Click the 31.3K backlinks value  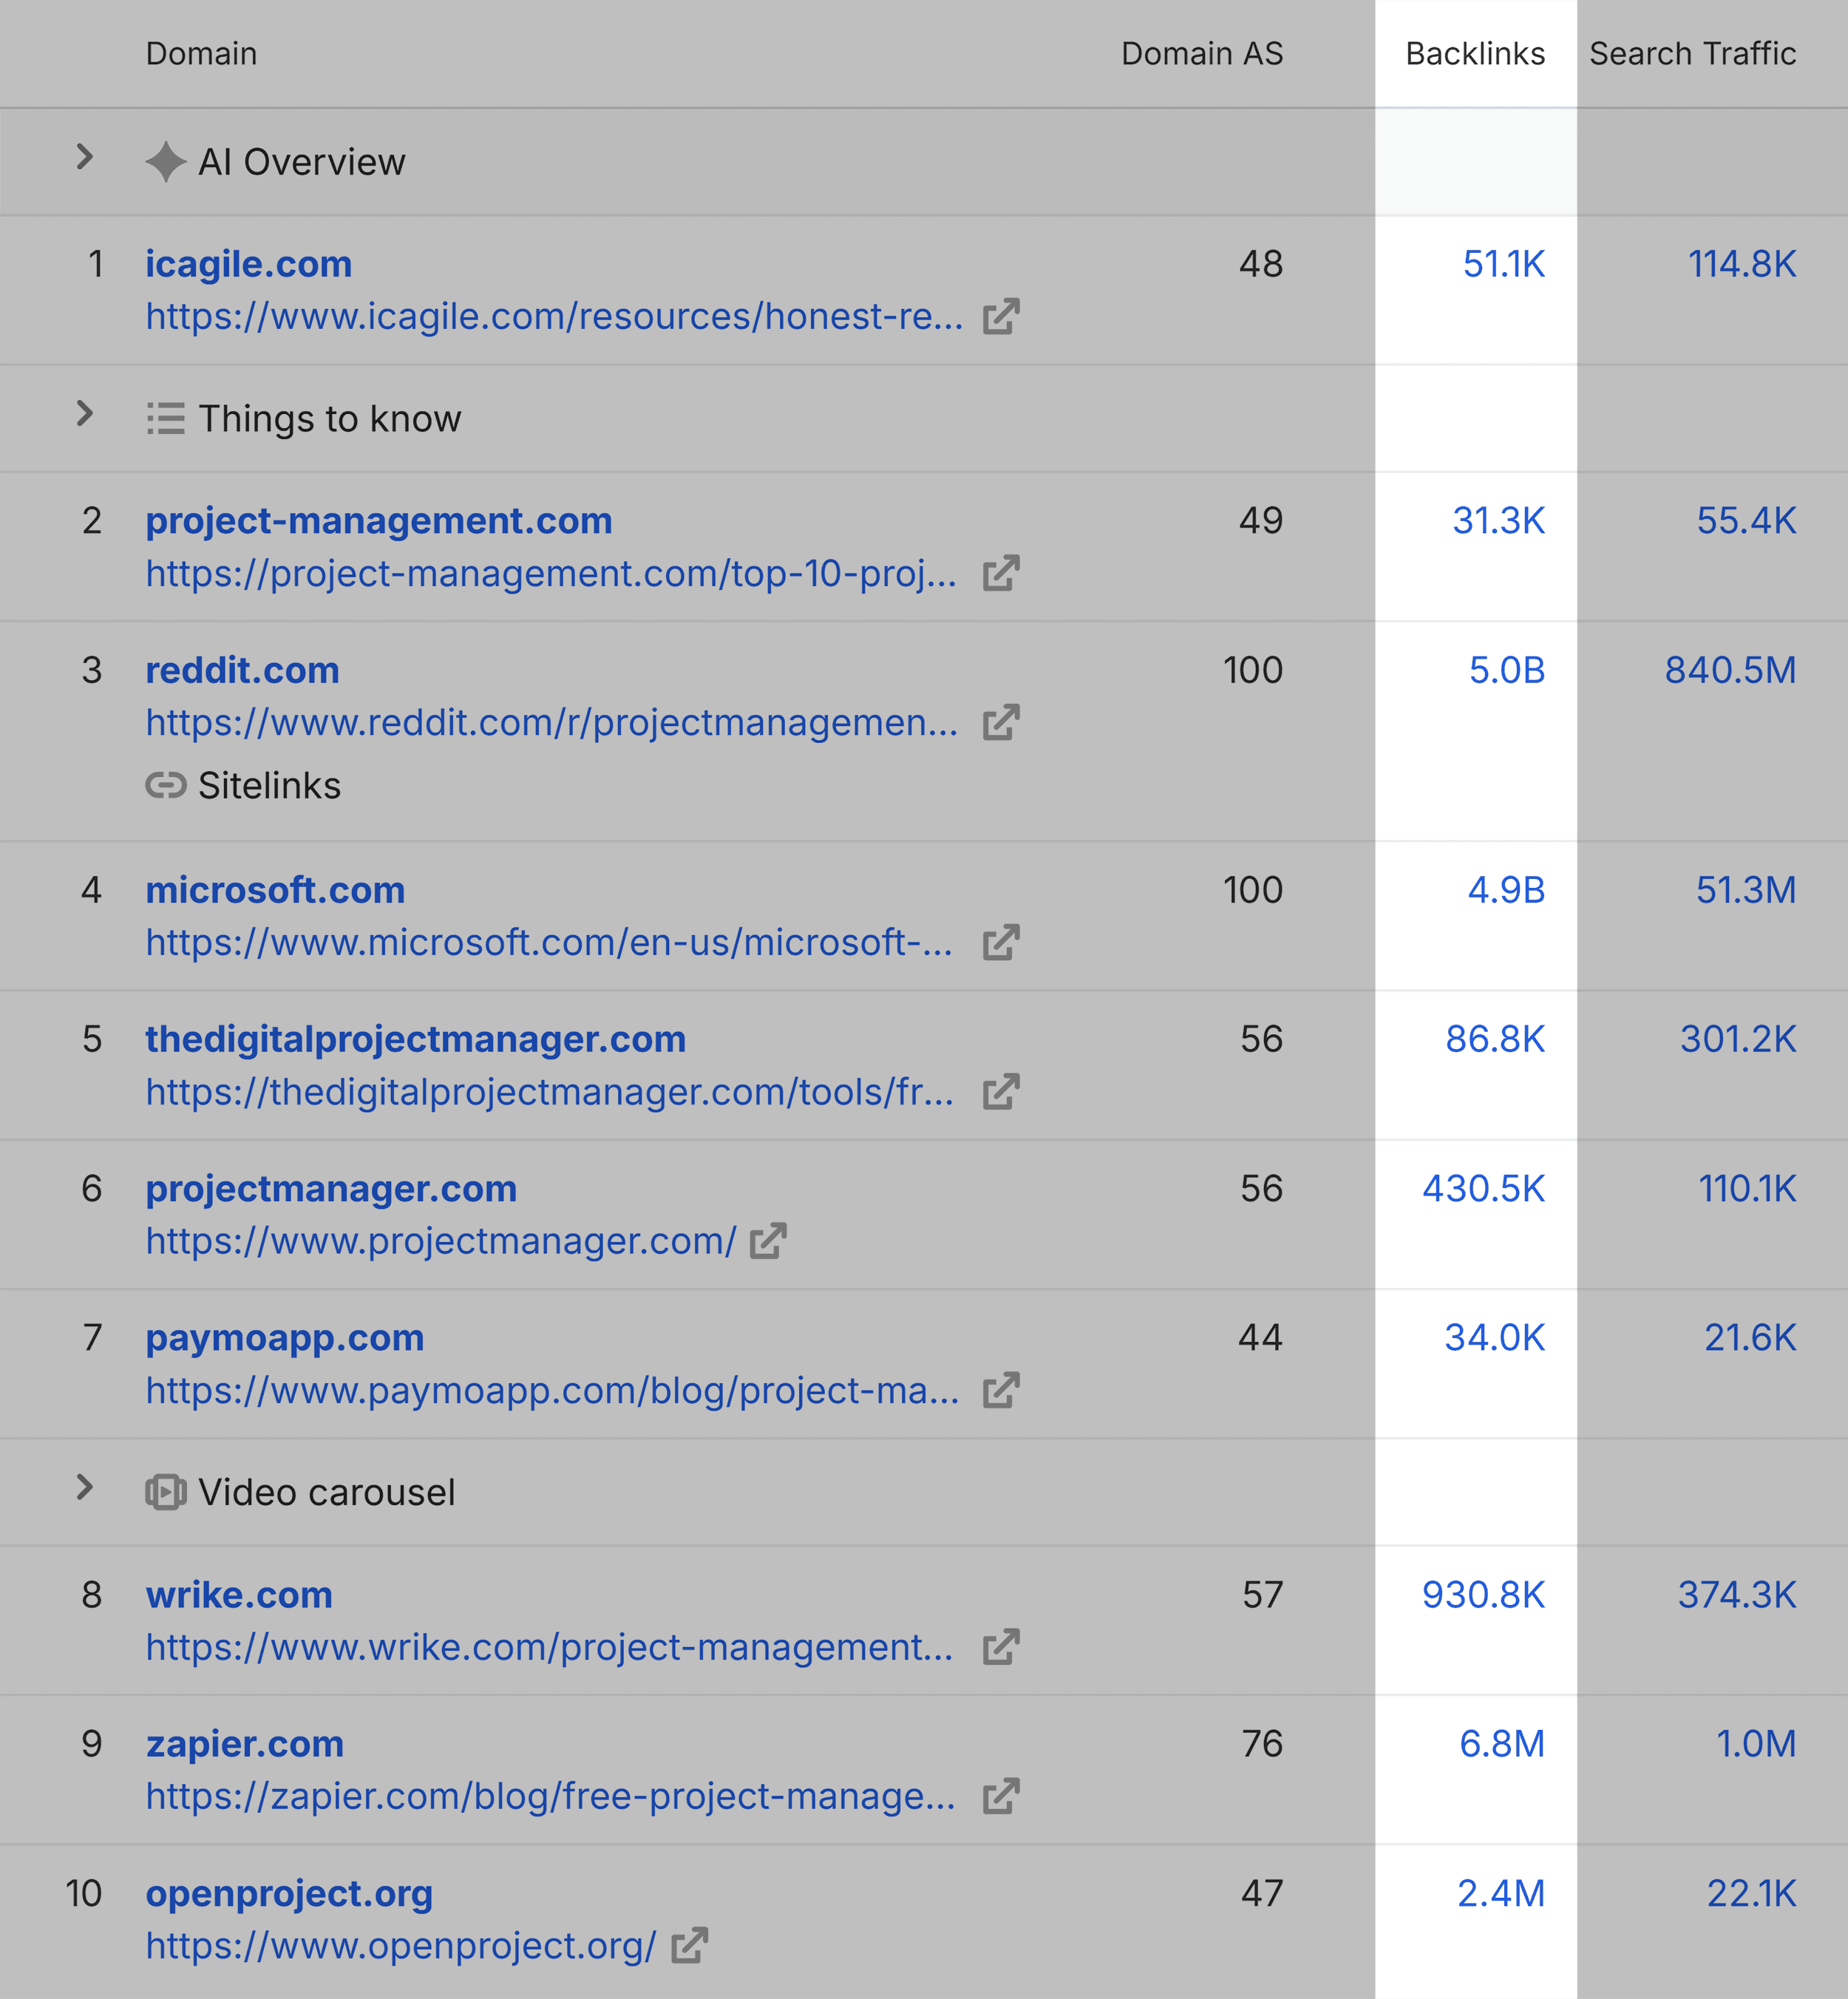tap(1499, 521)
